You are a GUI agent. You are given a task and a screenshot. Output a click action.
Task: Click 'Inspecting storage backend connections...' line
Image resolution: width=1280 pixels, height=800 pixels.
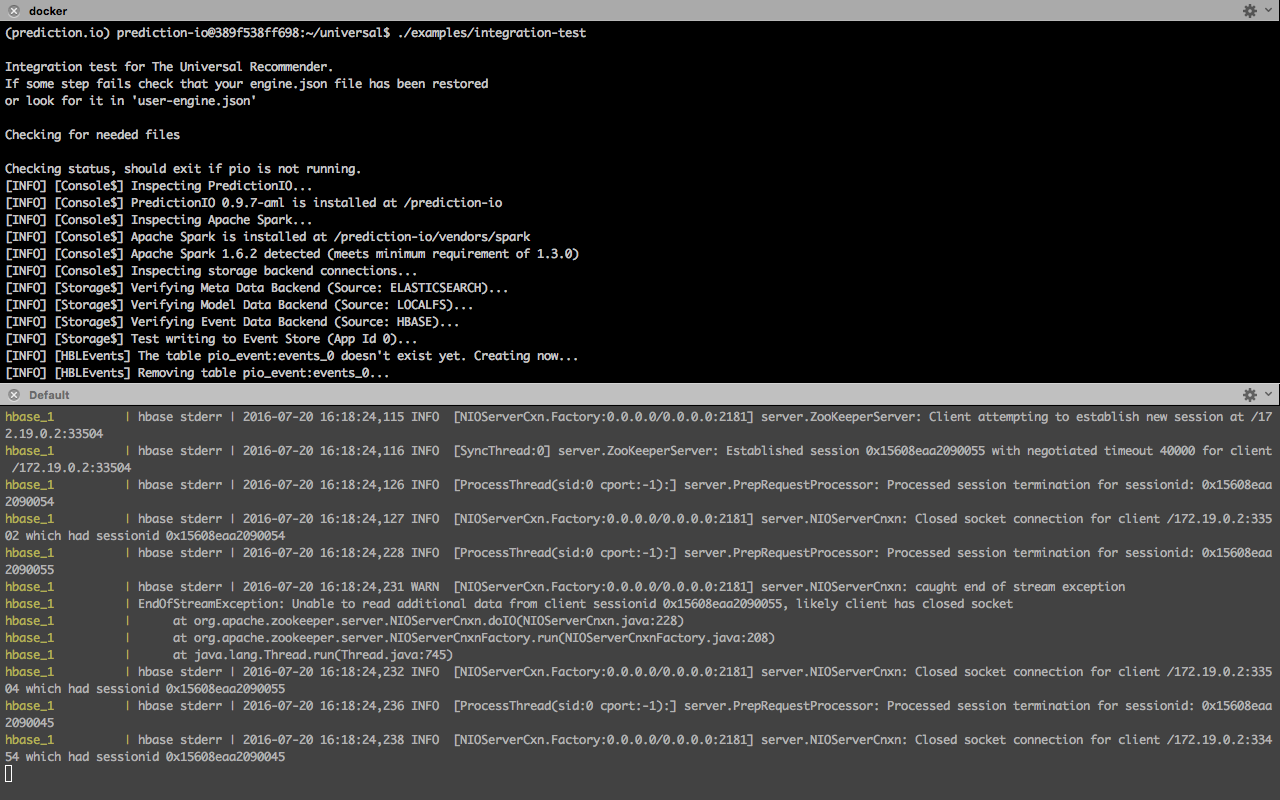212,271
